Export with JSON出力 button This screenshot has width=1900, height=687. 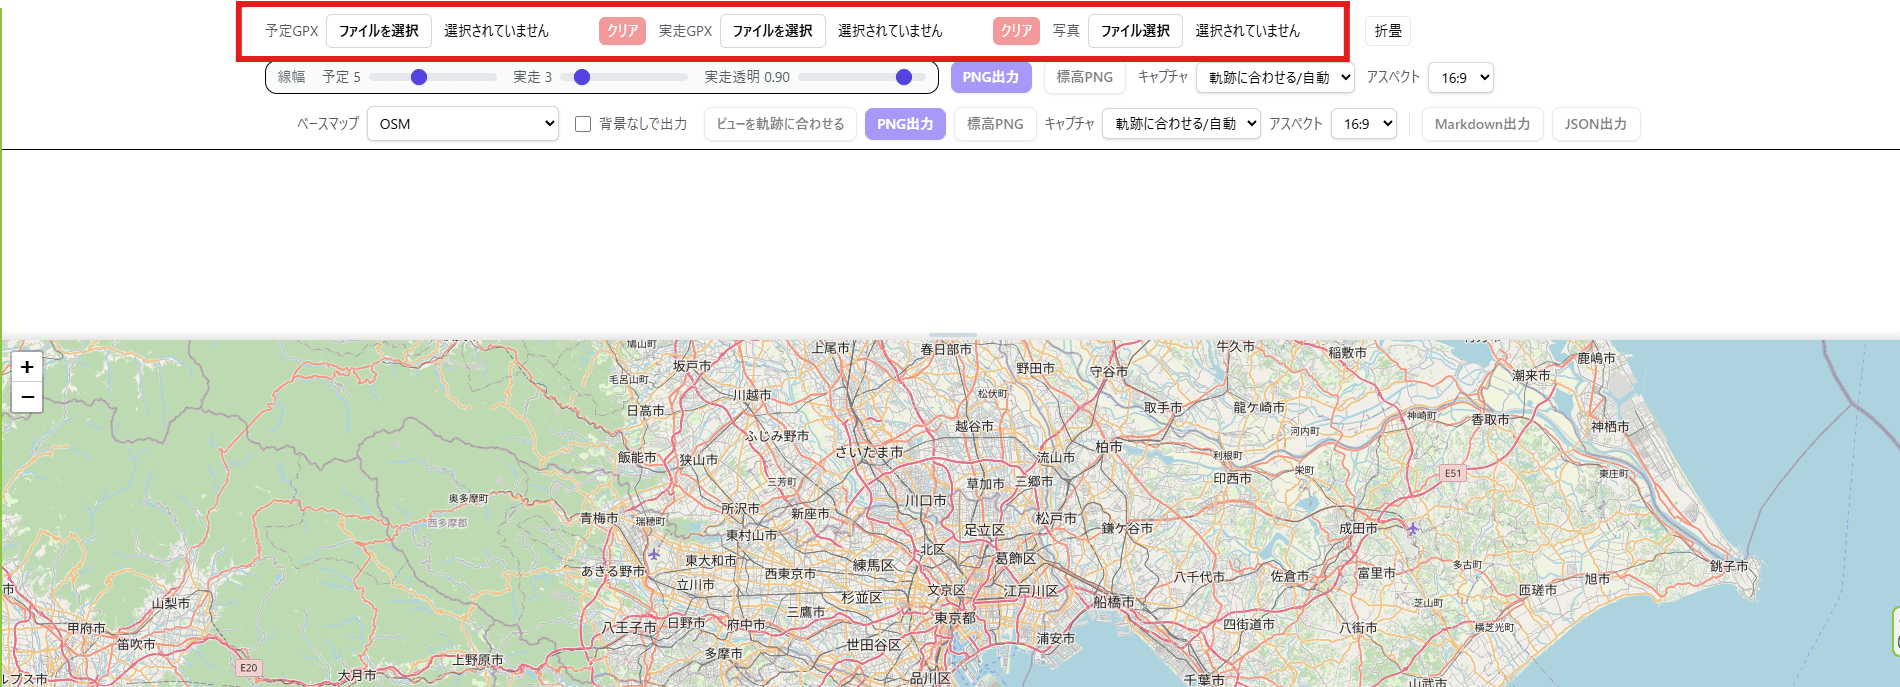[1596, 124]
